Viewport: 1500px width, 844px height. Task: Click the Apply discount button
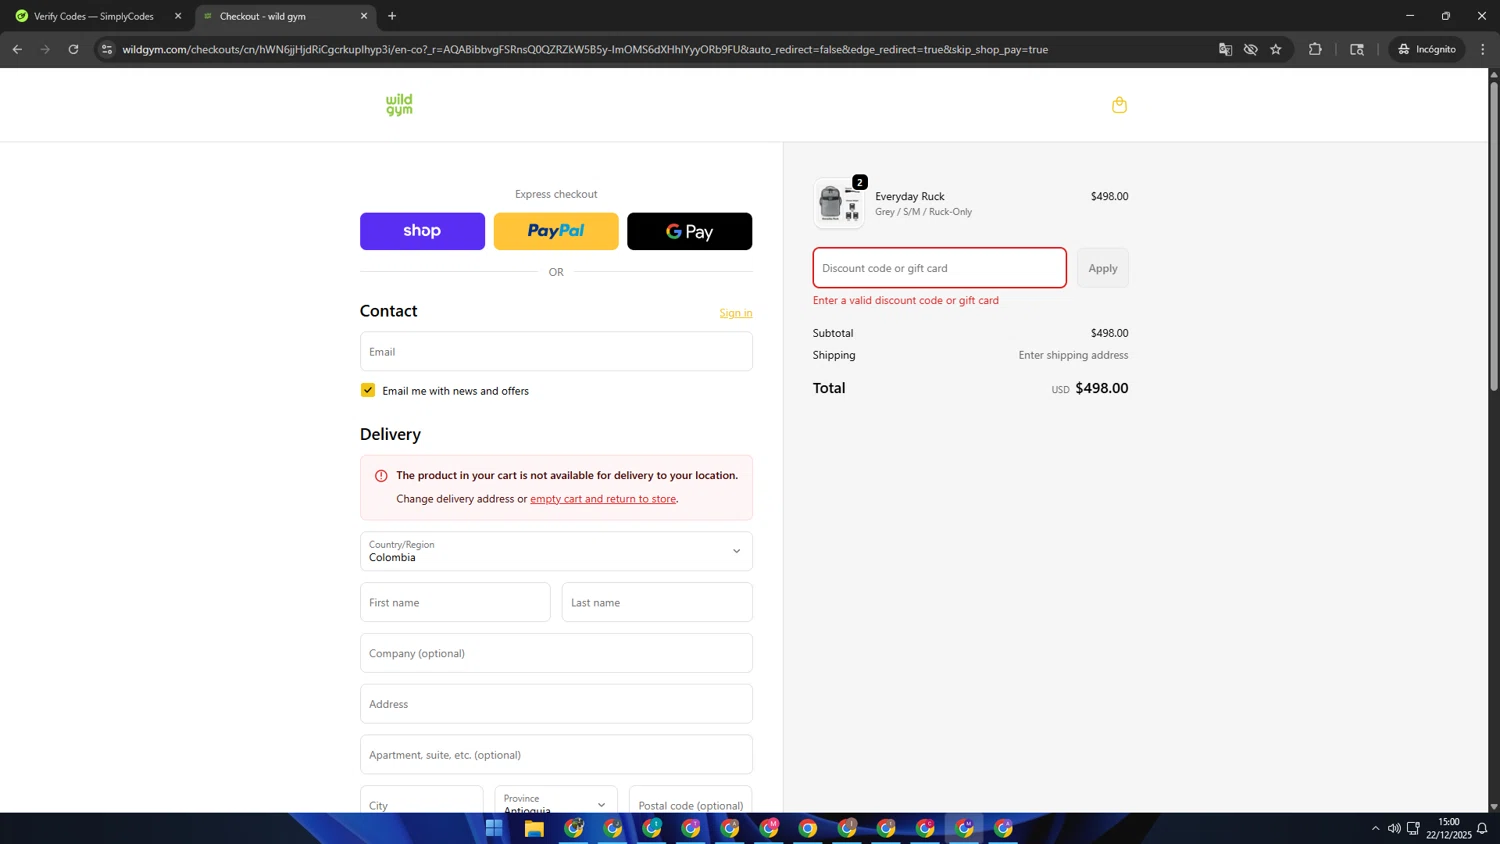click(x=1103, y=268)
